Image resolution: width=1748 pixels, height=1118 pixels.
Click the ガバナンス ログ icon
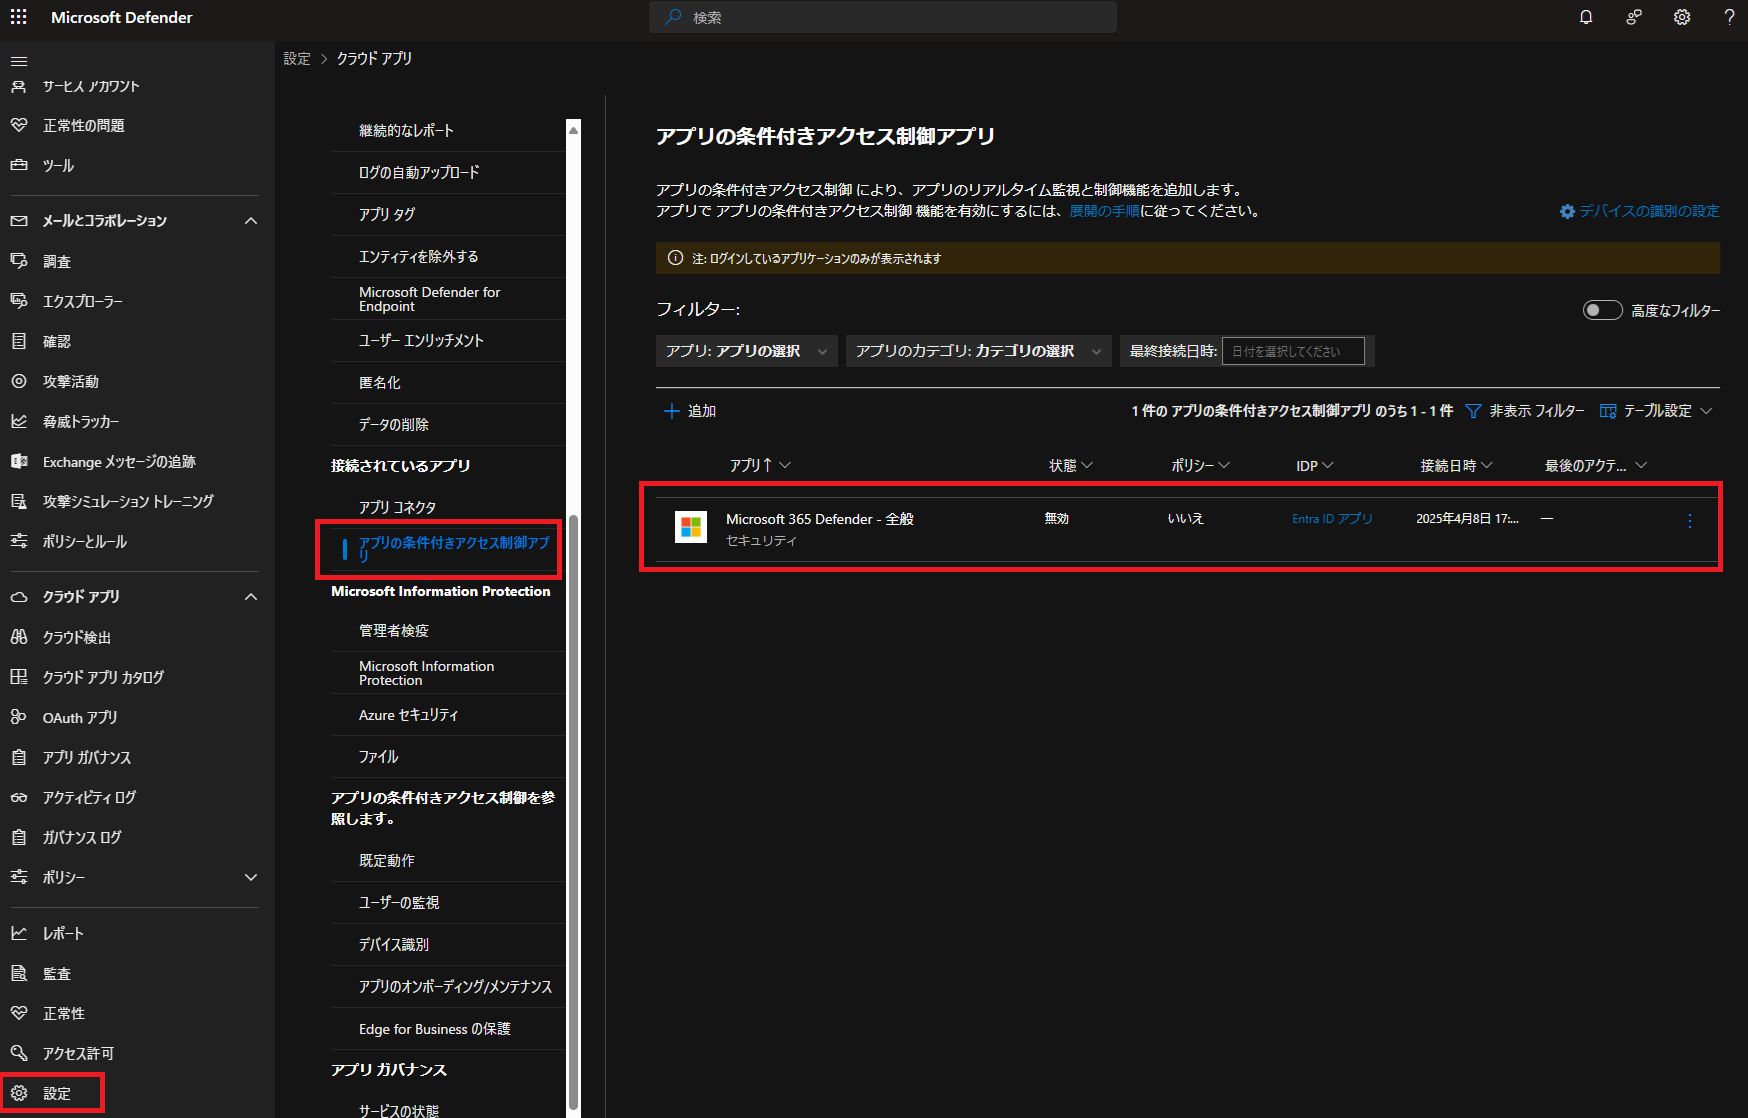click(18, 837)
